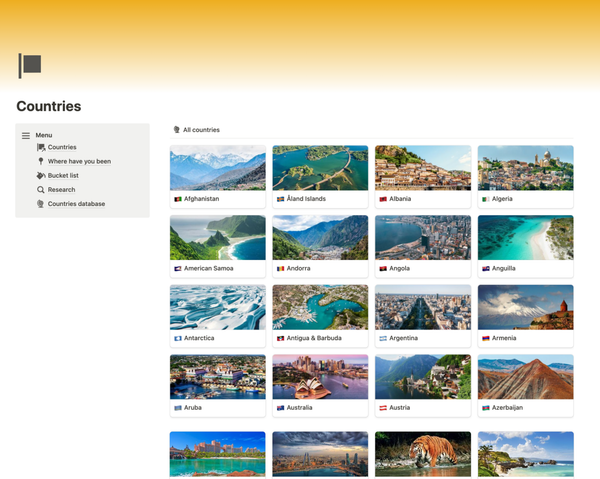Open the Armenia monastery and mountain photo
Viewport: 600px width, 479px height.
[x=525, y=307]
